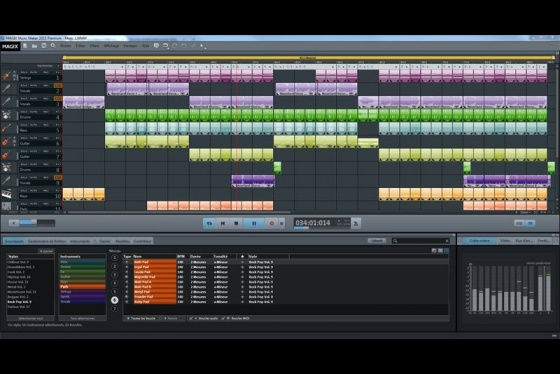Click the Catalogue button

click(376, 241)
